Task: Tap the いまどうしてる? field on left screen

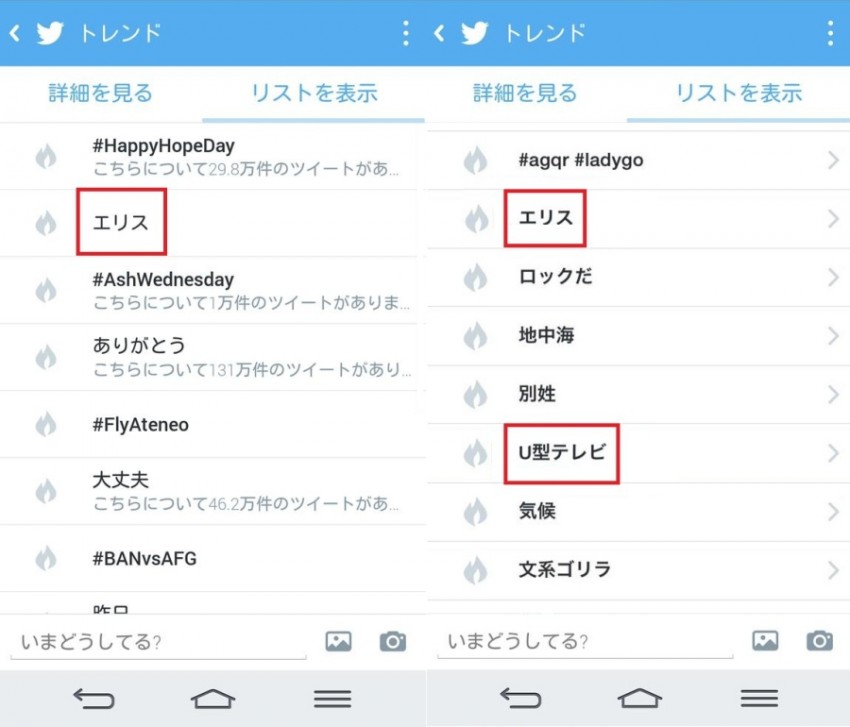Action: tap(158, 642)
